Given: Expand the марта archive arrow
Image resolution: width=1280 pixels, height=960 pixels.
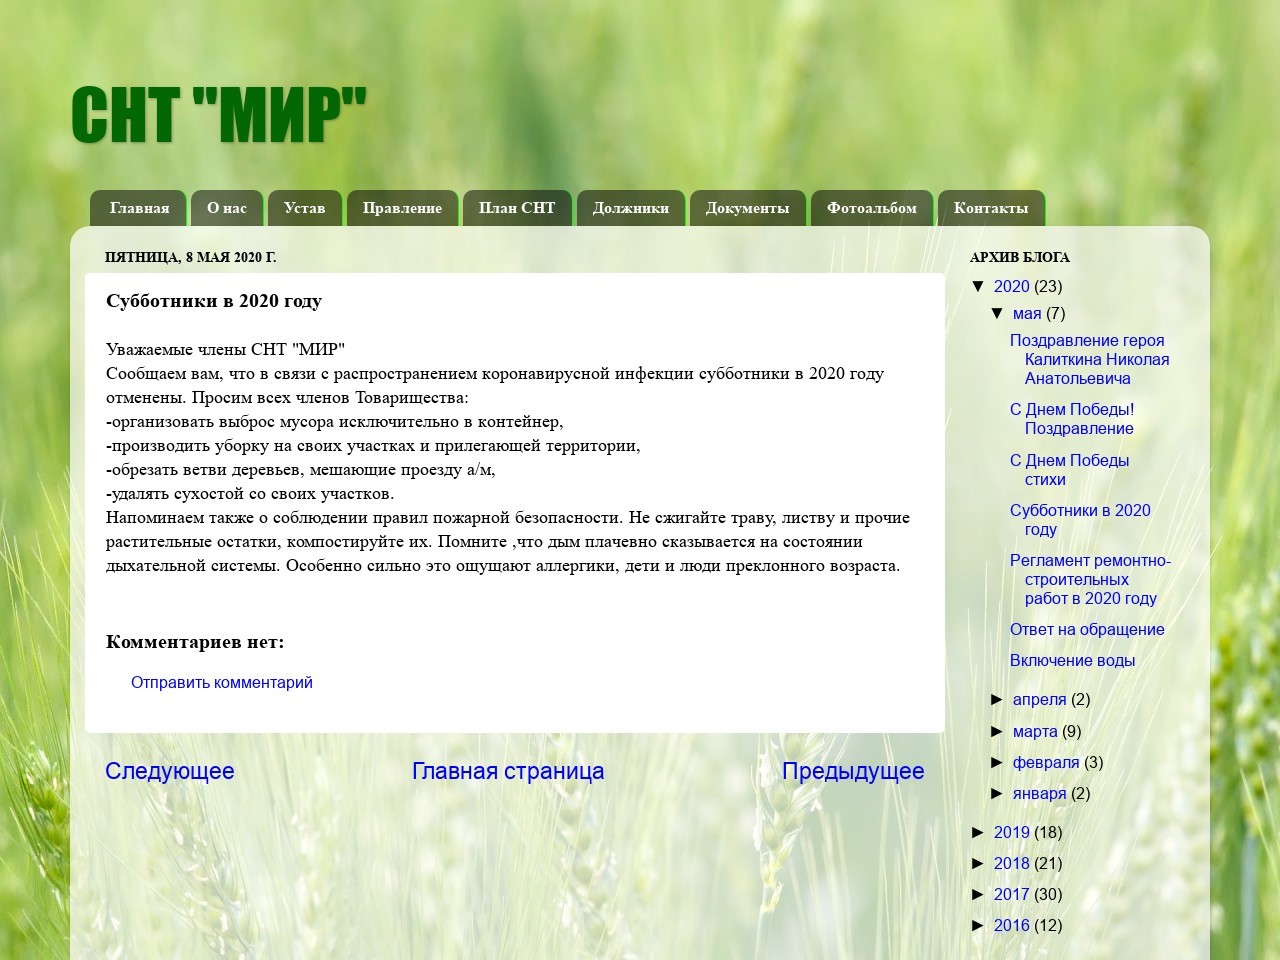Looking at the screenshot, I should pyautogui.click(x=997, y=731).
